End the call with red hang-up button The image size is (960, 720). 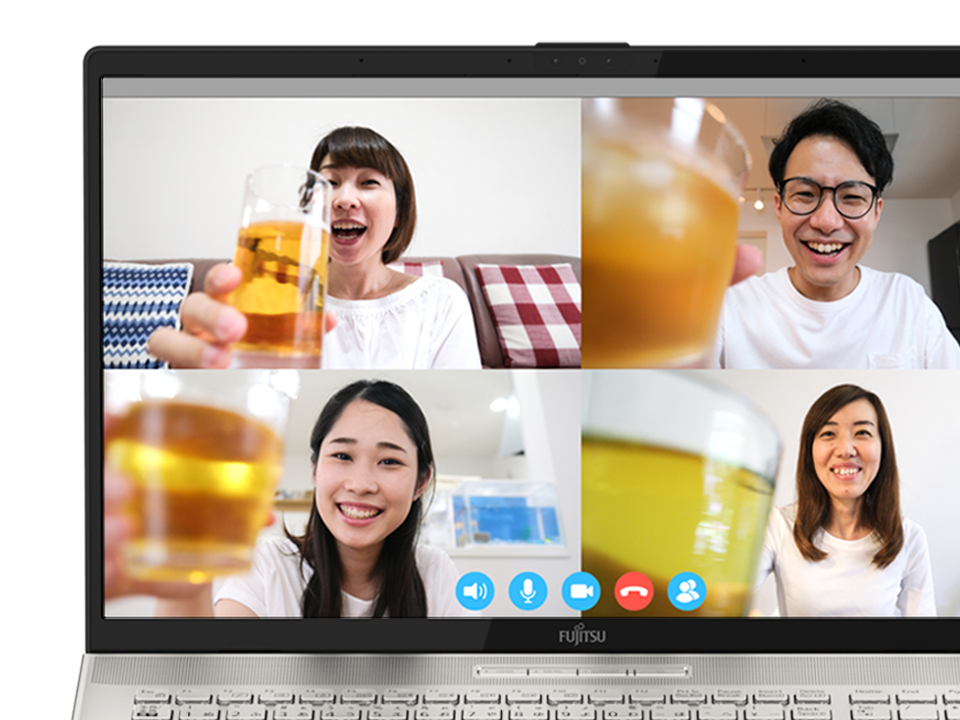click(x=634, y=591)
